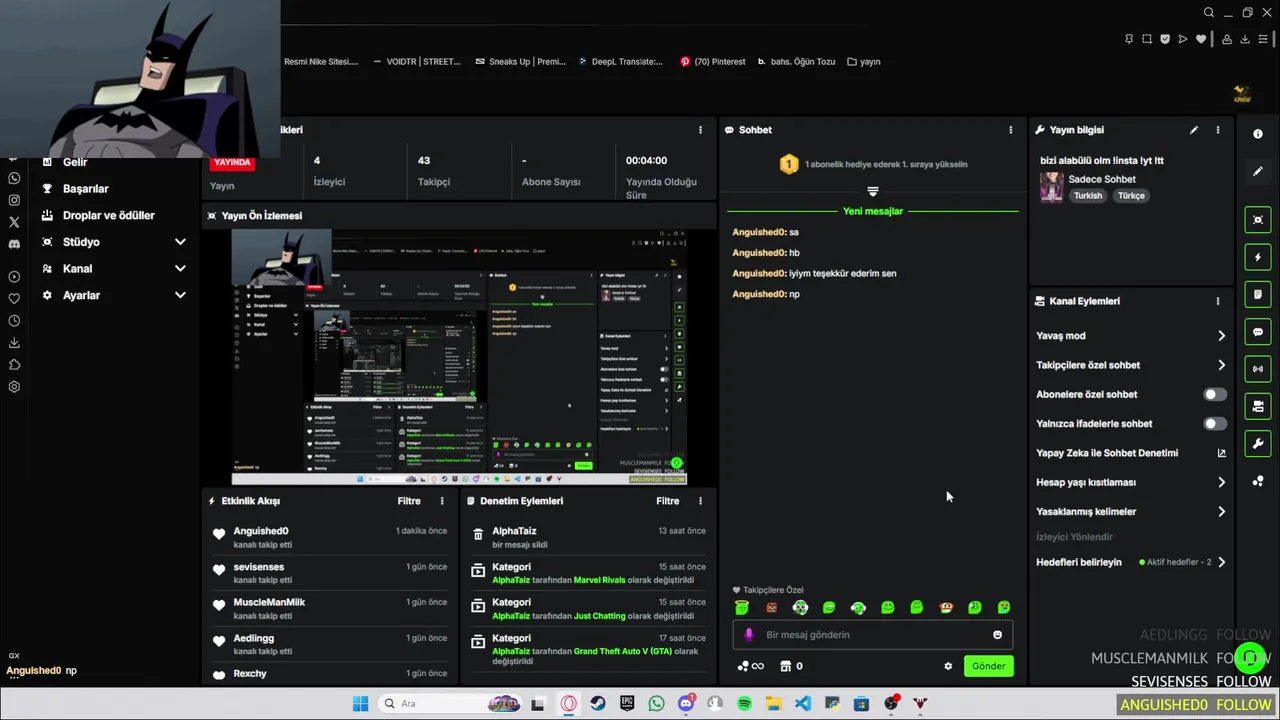Viewport: 1280px width, 720px height.
Task: Click the Bir mesaj gönderin input
Action: (x=872, y=635)
